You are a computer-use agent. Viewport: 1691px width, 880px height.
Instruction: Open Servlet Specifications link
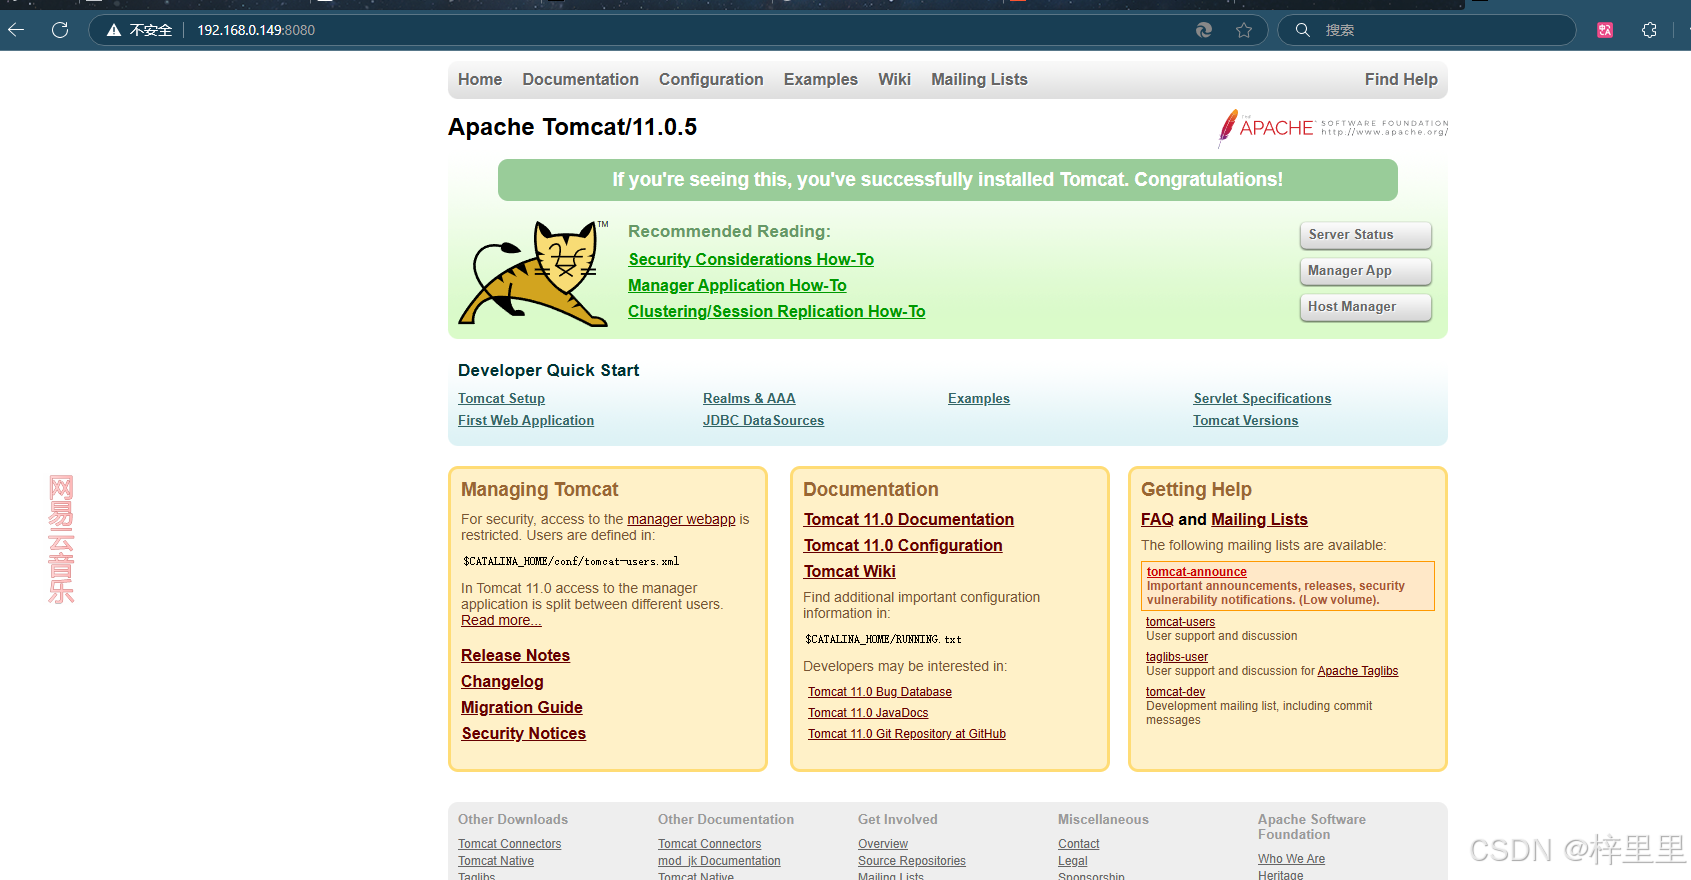1262,398
